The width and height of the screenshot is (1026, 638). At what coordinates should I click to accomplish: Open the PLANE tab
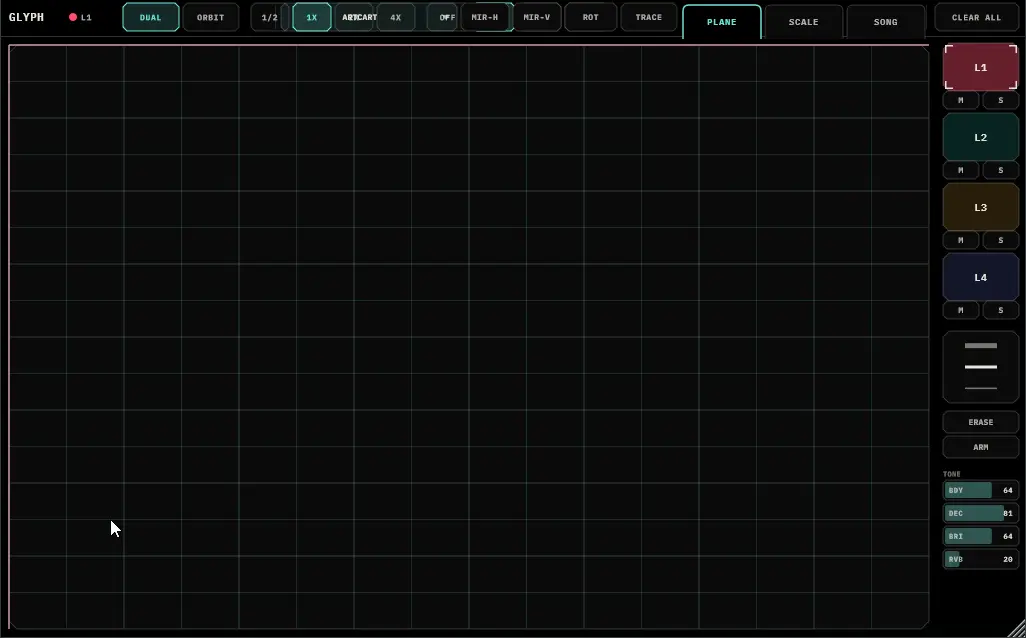pos(722,22)
